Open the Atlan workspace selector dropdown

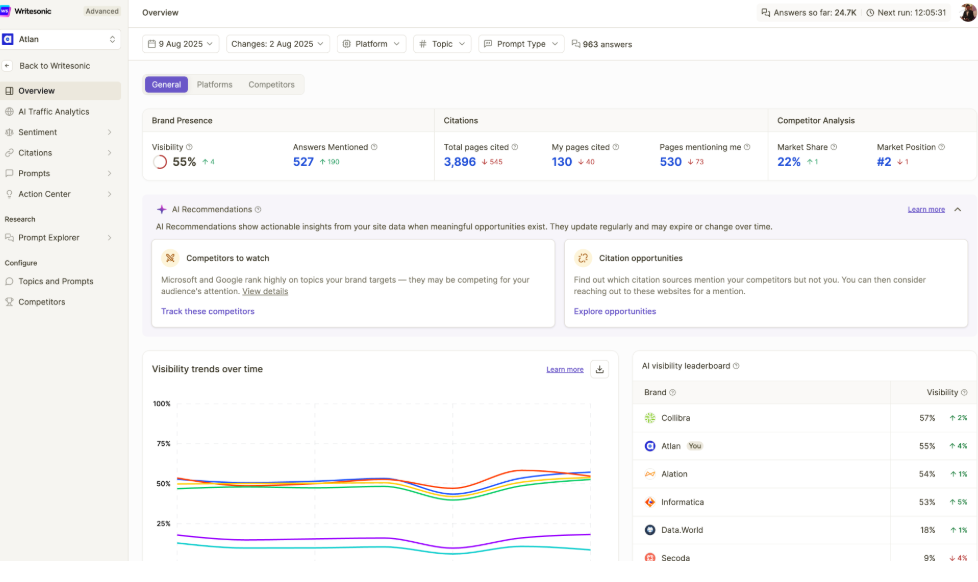click(x=61, y=39)
